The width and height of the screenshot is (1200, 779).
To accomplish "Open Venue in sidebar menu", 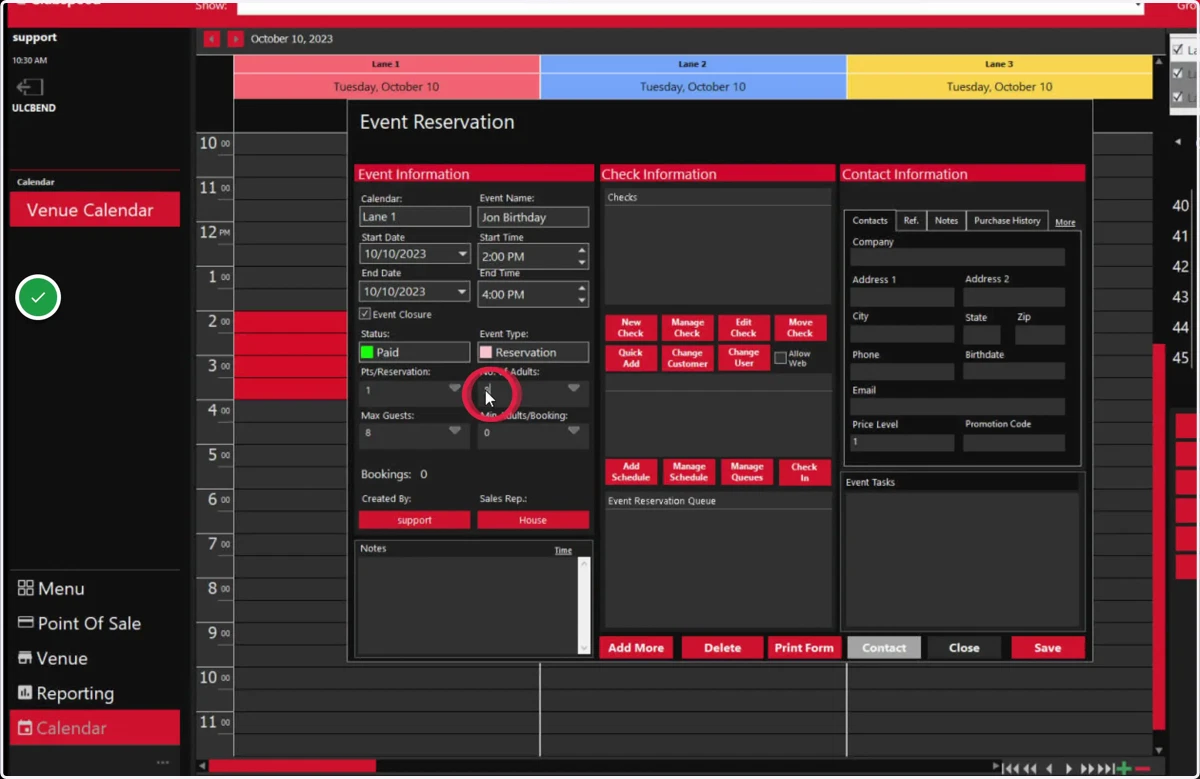I will click(52, 658).
